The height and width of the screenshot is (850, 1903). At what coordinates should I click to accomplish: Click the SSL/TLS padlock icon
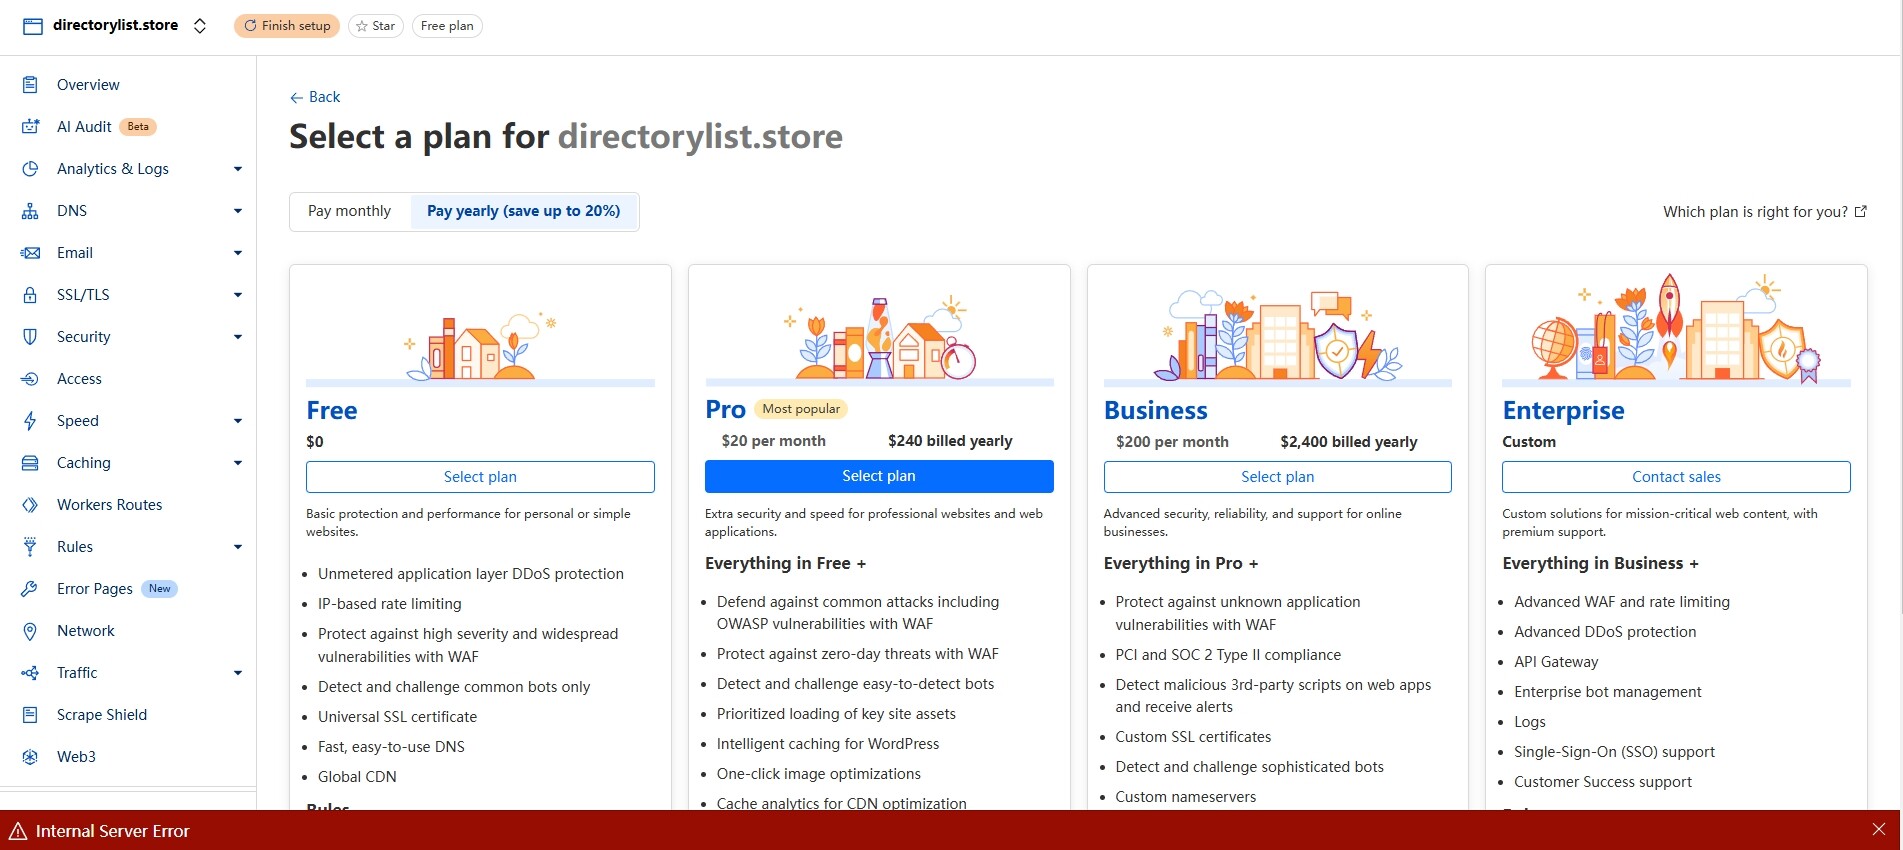[30, 295]
